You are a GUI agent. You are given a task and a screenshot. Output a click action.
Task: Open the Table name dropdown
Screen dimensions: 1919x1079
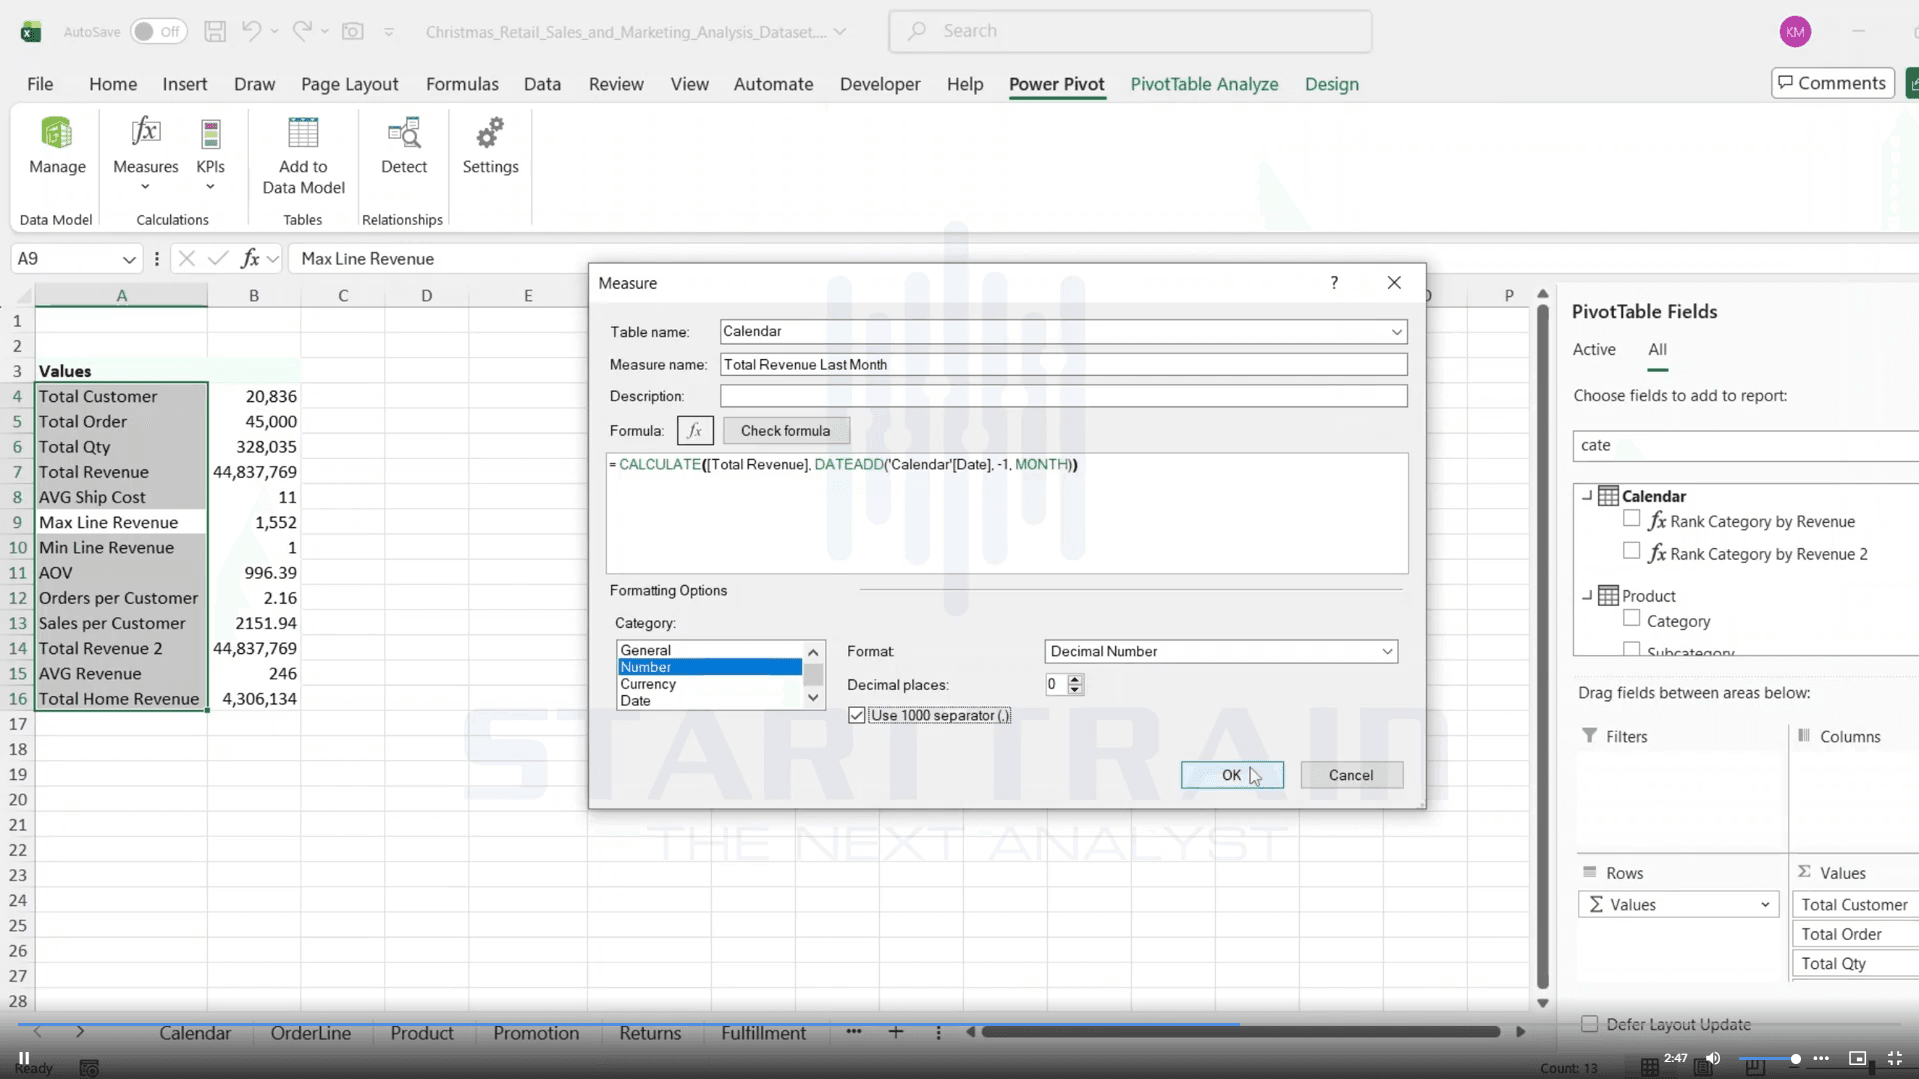[1396, 332]
